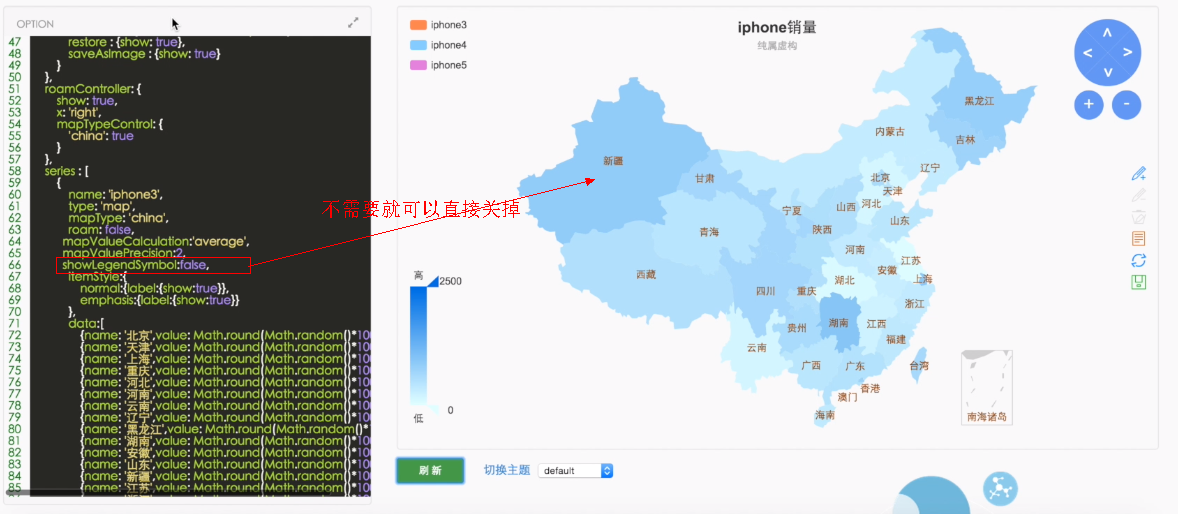The height and width of the screenshot is (514, 1178).
Task: Zoom out the map with minus button
Action: pyautogui.click(x=1127, y=104)
